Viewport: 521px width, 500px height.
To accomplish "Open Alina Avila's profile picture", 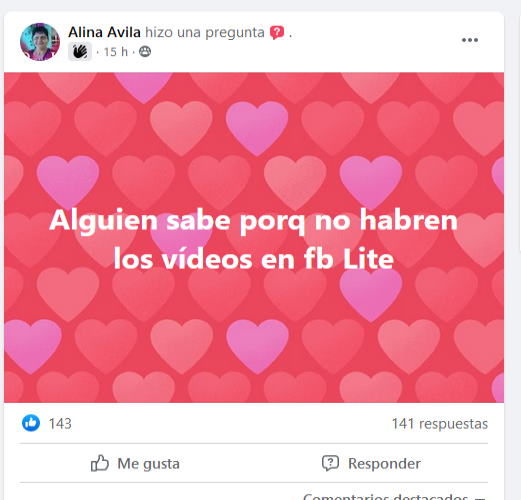I will (x=40, y=42).
